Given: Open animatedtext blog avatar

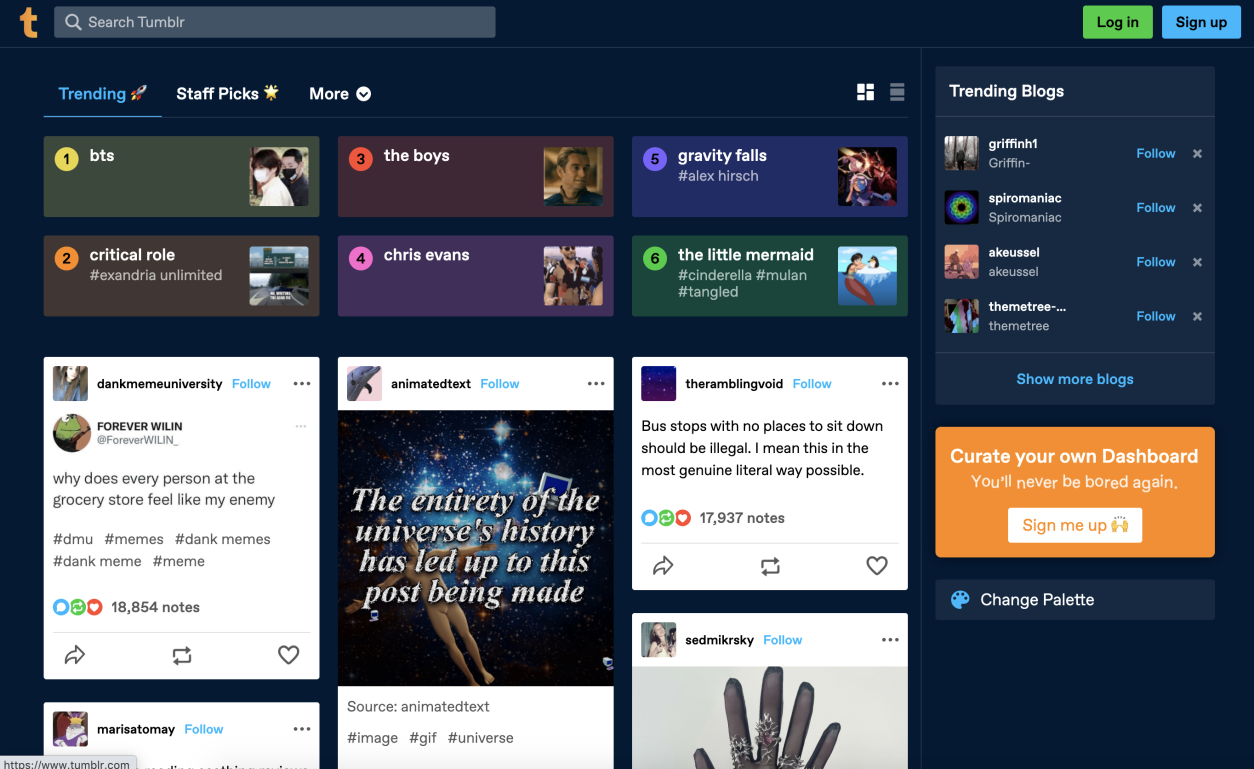Looking at the screenshot, I should tap(364, 384).
